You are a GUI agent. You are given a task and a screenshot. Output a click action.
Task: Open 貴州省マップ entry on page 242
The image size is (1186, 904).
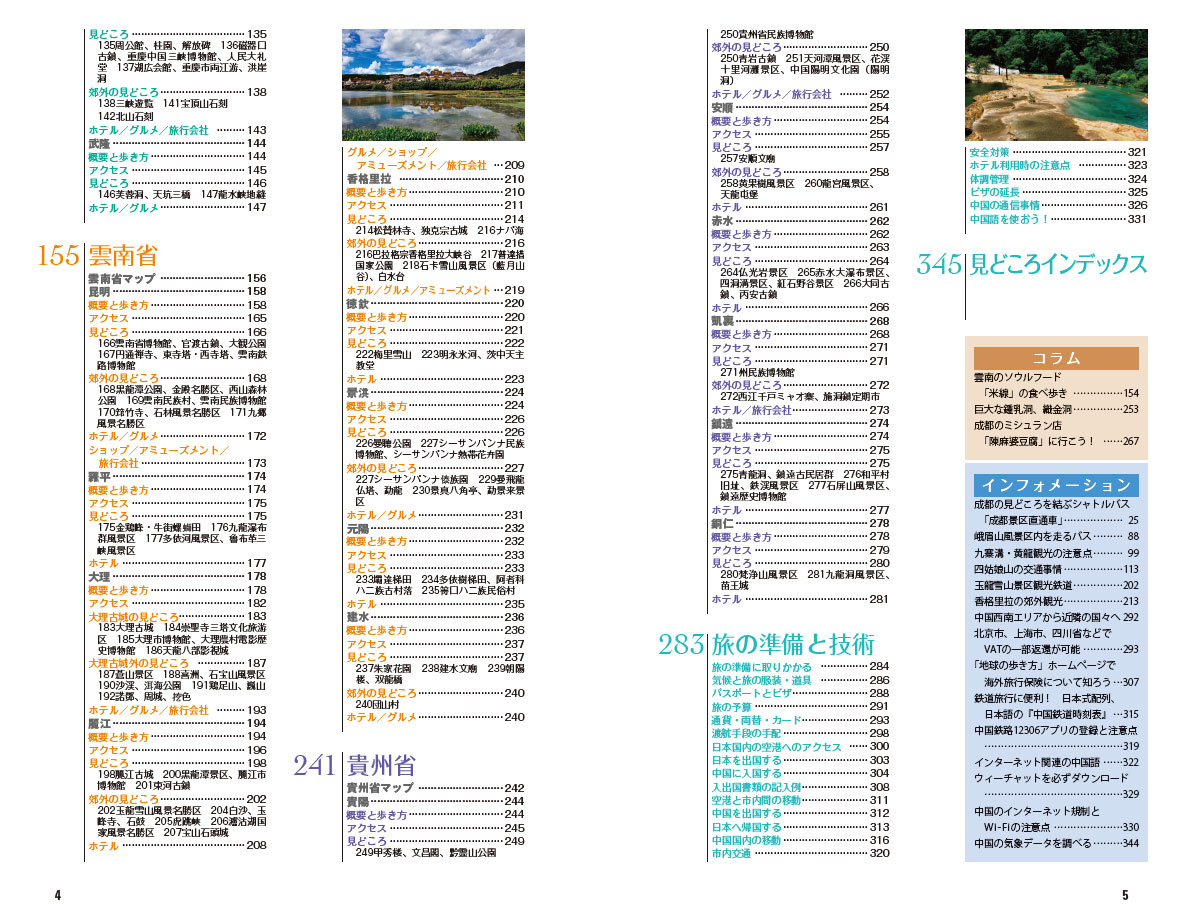click(380, 788)
